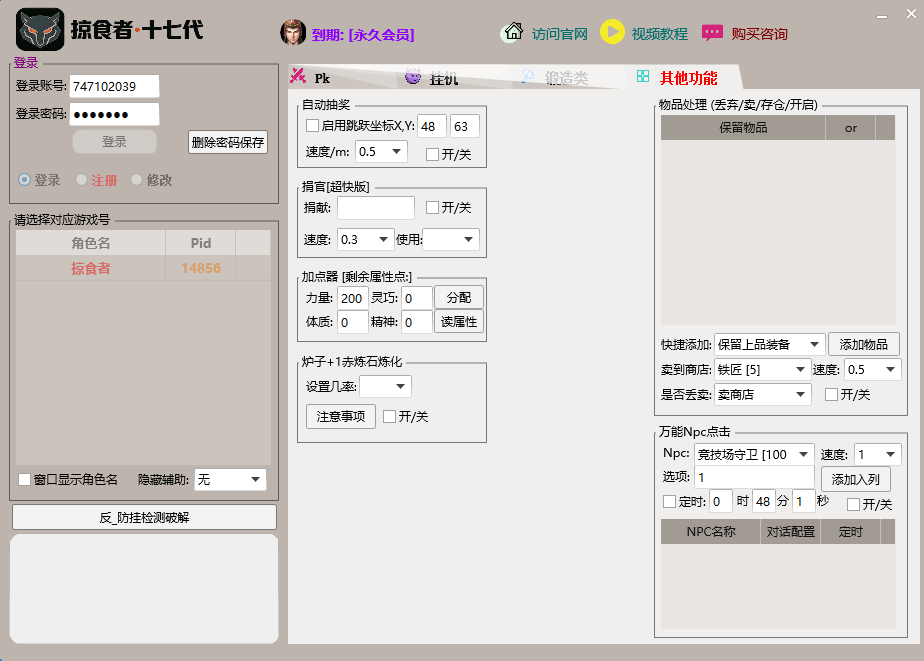Enable 启用跳跃坐标X,Y checkbox
Image resolution: width=924 pixels, height=661 pixels.
[x=313, y=126]
